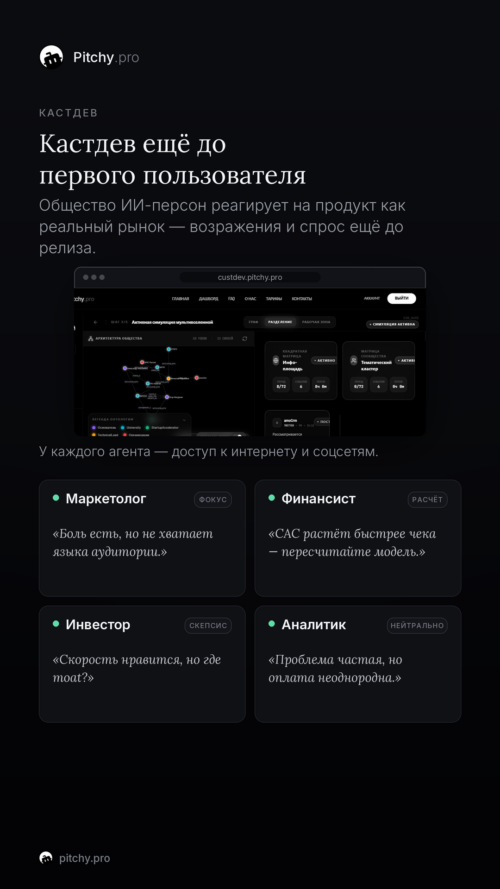The image size is (500, 889).
Task: Click the ФОКУС tag on Маркетолог card
Action: [x=213, y=499]
